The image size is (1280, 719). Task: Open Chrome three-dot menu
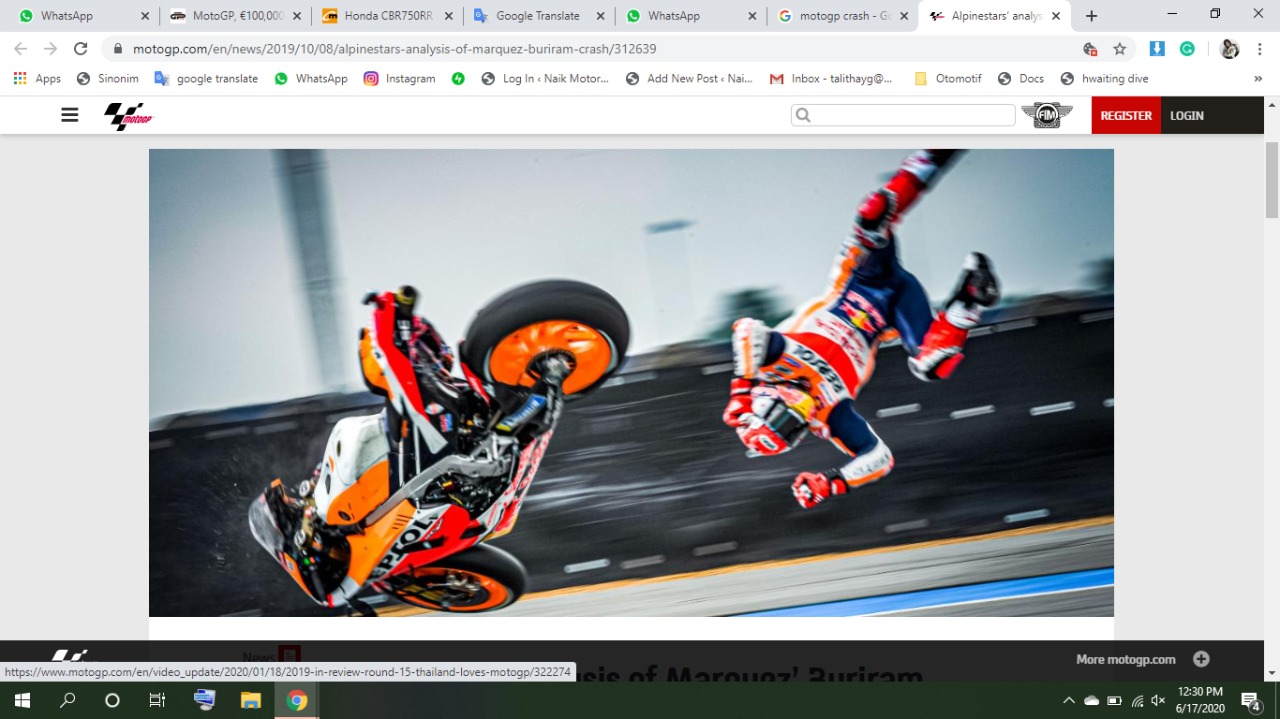pyautogui.click(x=1259, y=49)
